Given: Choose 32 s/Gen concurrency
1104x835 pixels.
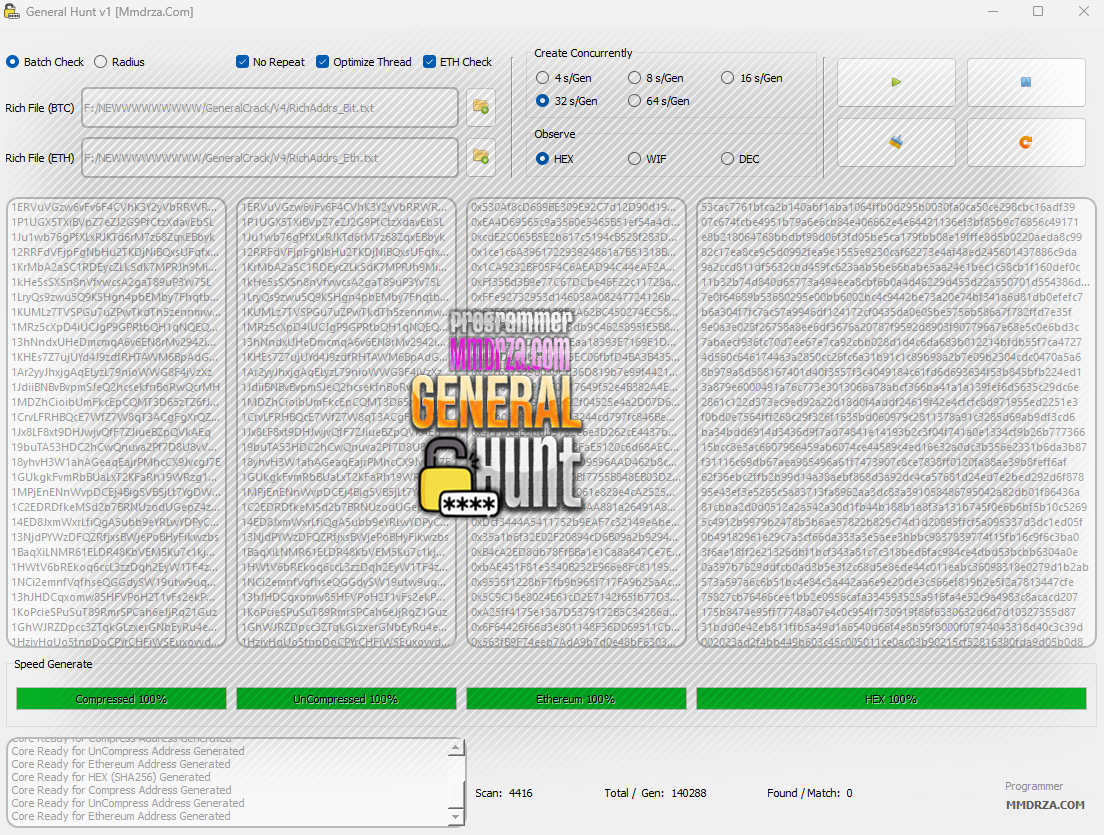Looking at the screenshot, I should click(567, 101).
